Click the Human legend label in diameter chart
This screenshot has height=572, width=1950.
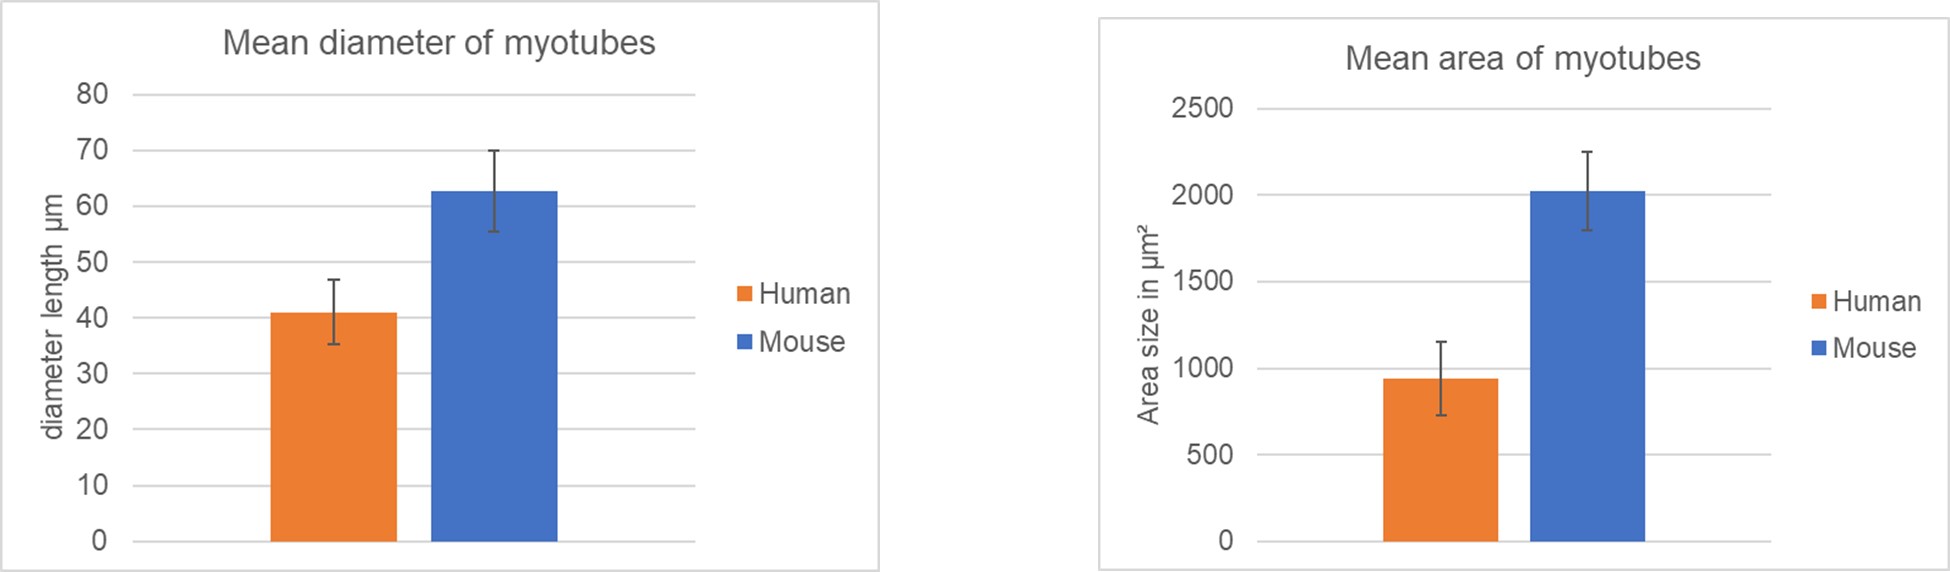(804, 294)
